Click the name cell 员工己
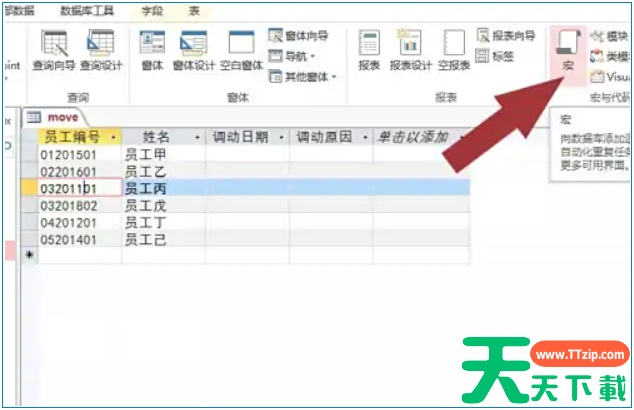Viewport: 634px width, 410px height. pos(164,239)
